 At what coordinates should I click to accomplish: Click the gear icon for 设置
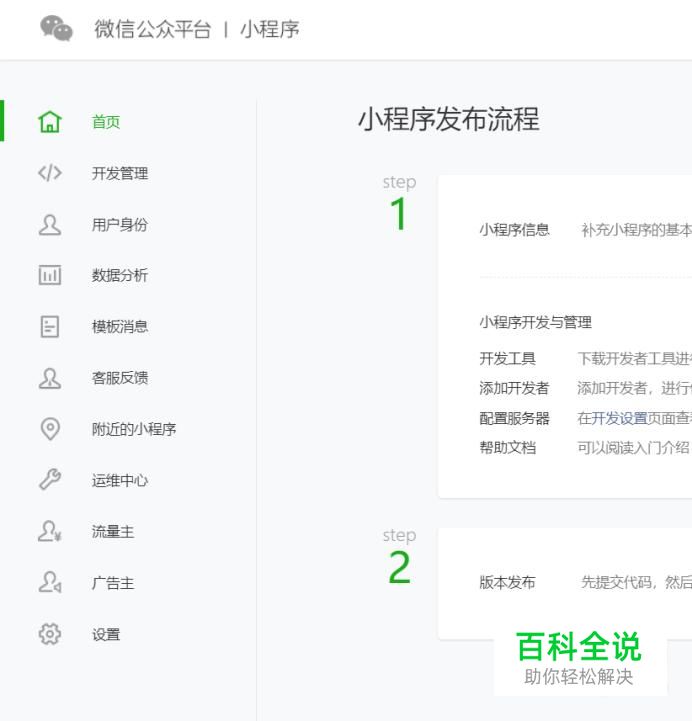pyautogui.click(x=50, y=634)
